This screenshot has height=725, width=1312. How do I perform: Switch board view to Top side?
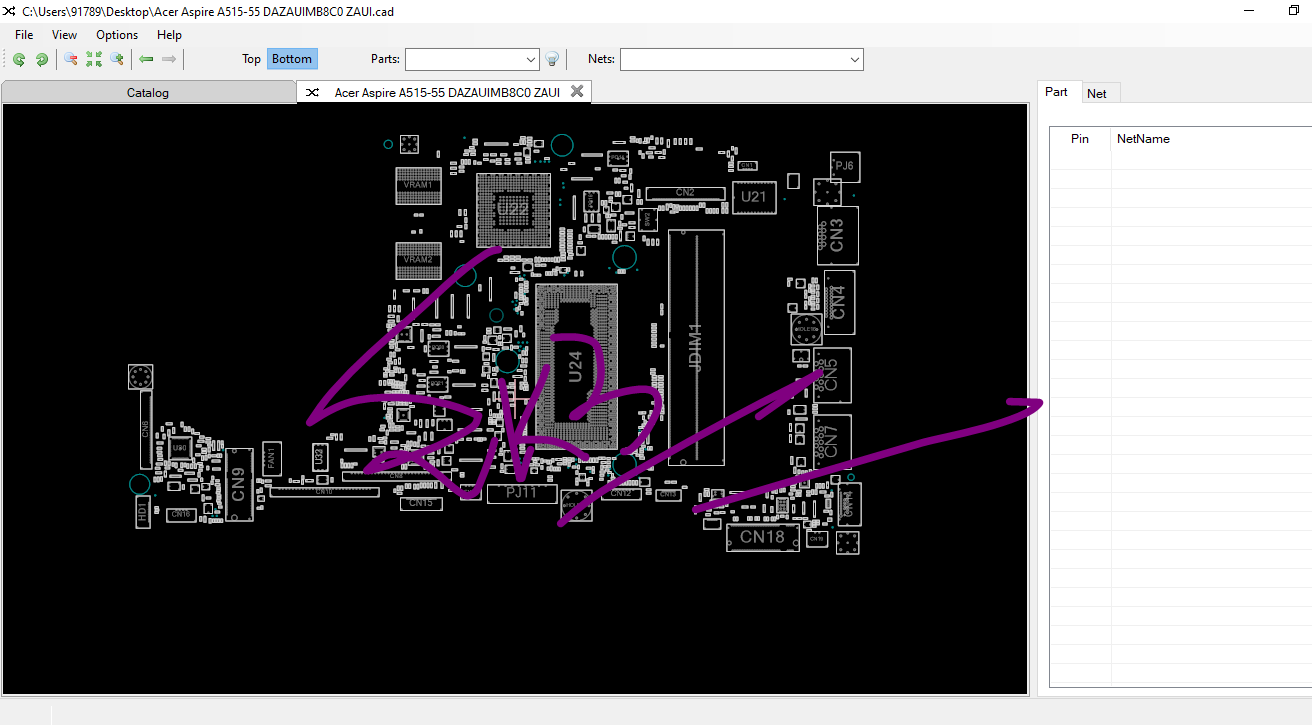[251, 59]
